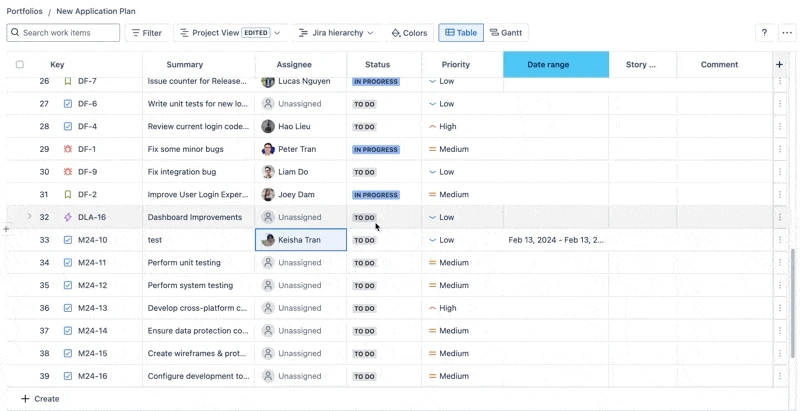This screenshot has width=800, height=411.
Task: Open row actions menu for M24-10
Action: point(780,240)
